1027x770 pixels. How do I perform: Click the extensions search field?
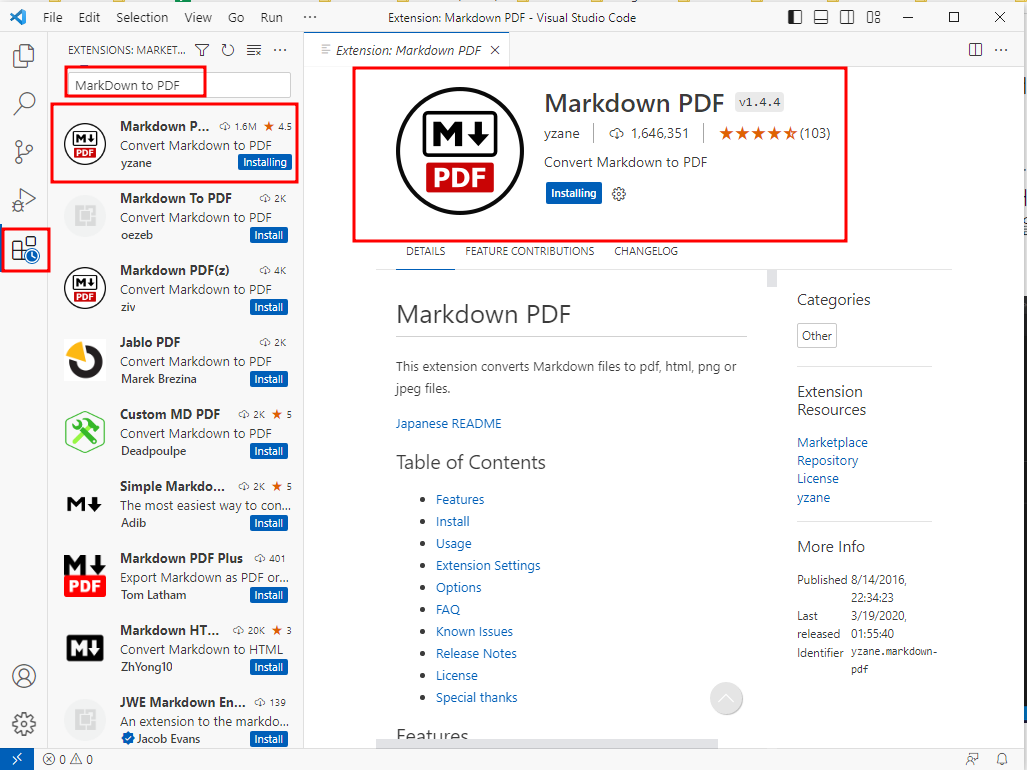[x=179, y=85]
